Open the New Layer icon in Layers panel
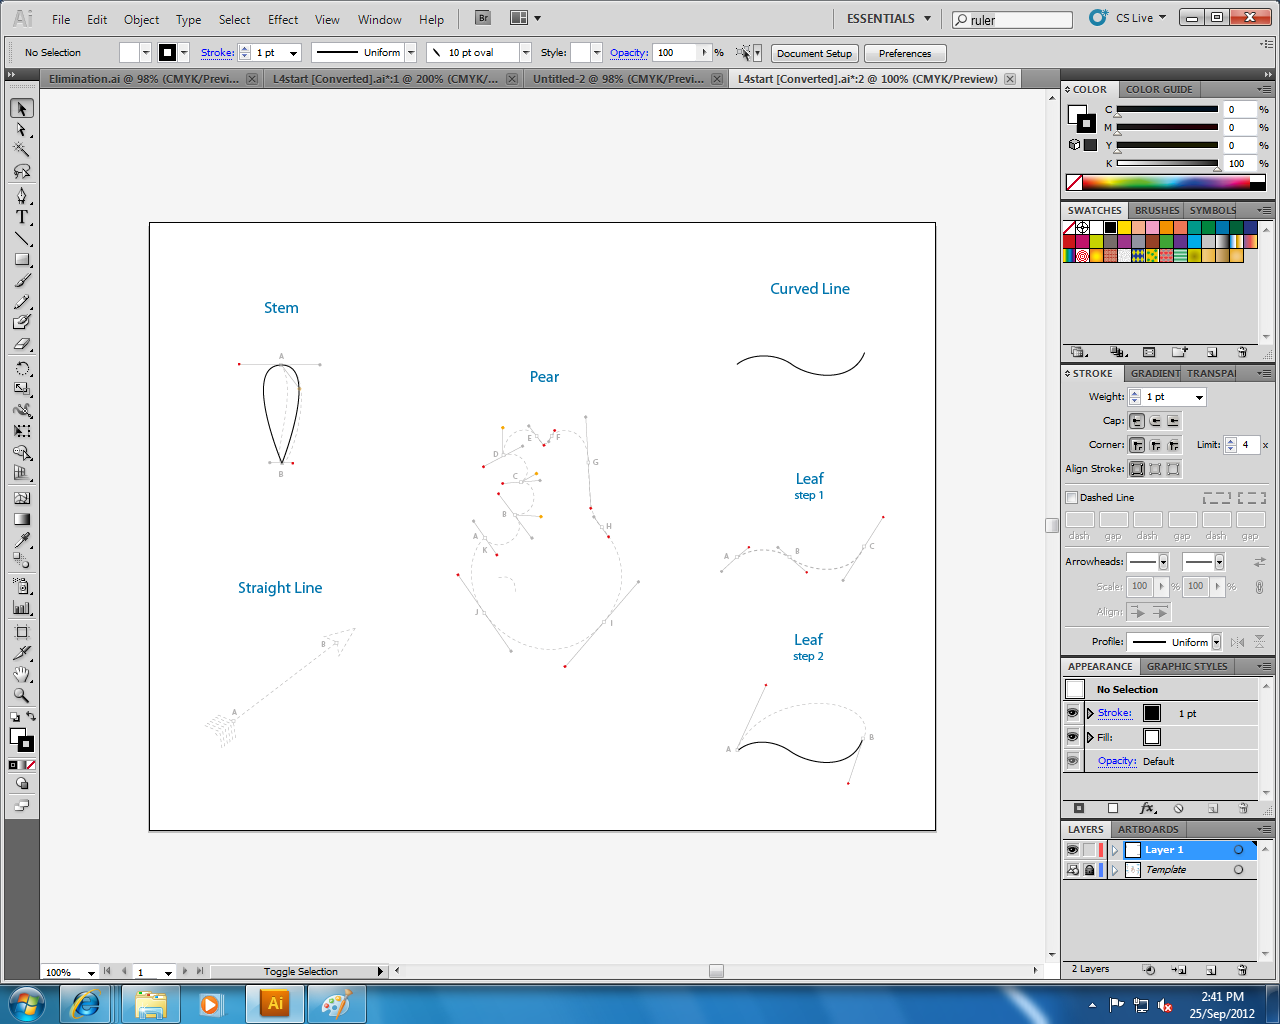 tap(1211, 969)
